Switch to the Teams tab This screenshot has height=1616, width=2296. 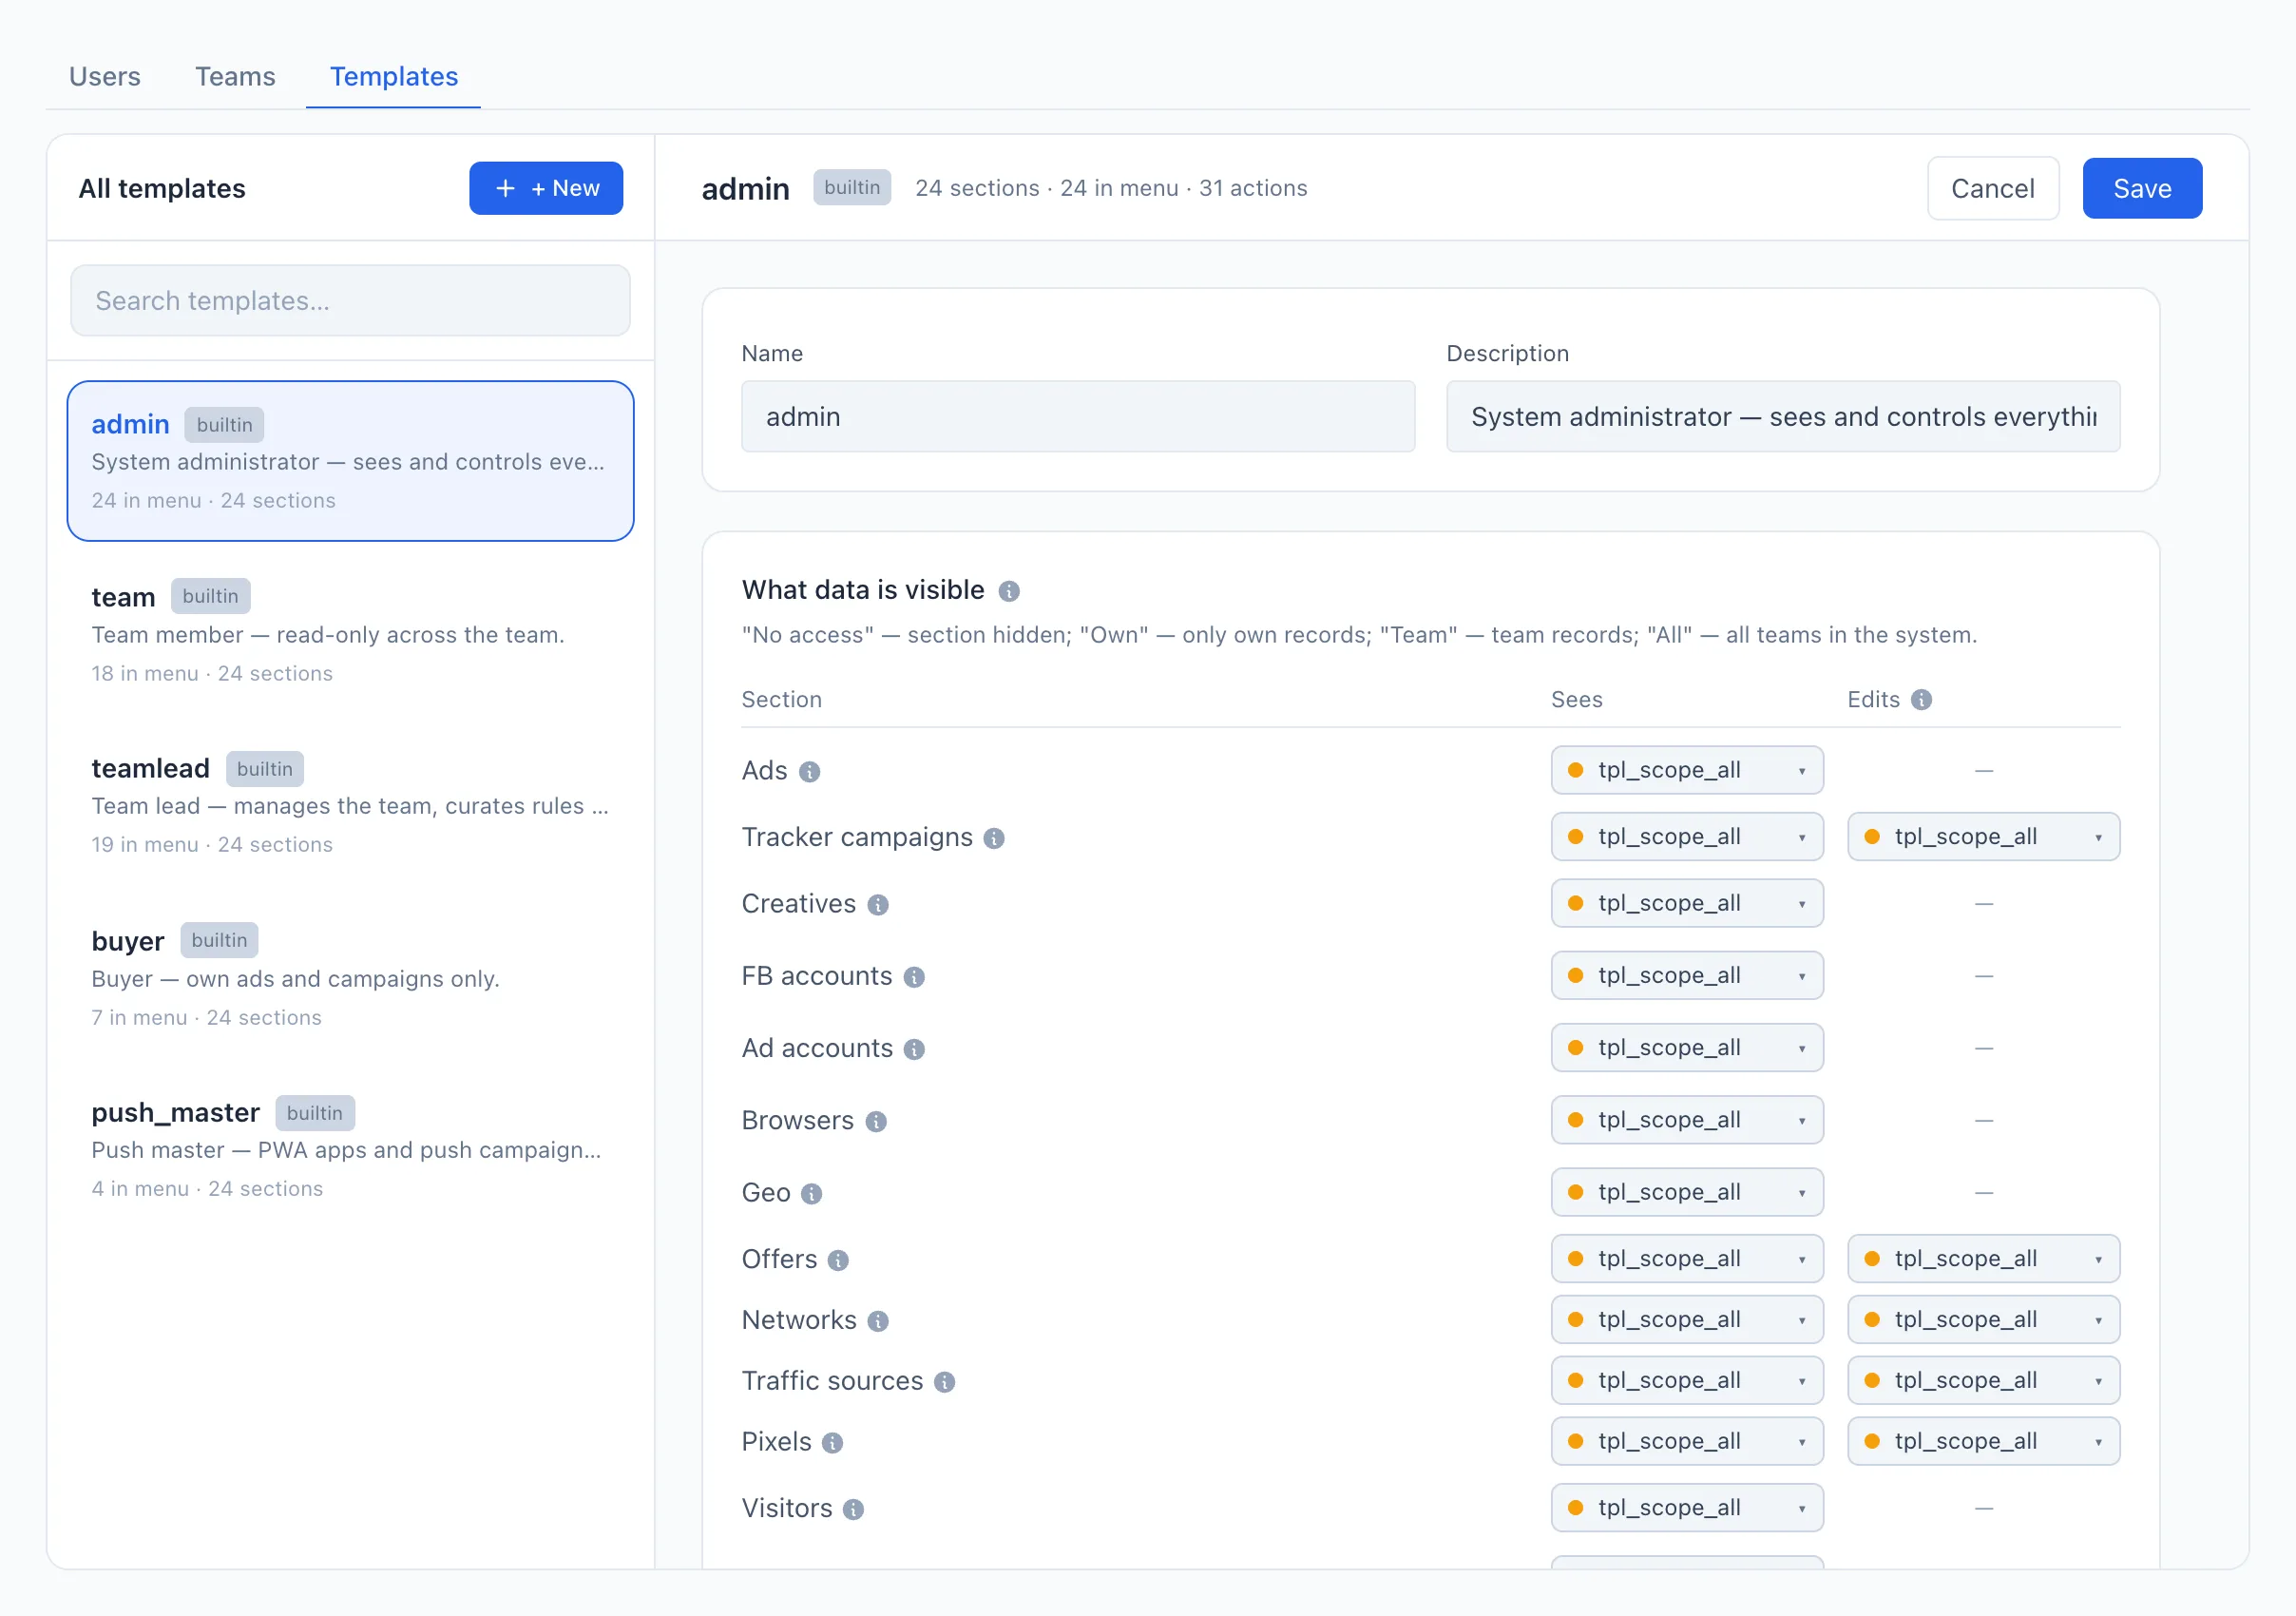point(235,76)
